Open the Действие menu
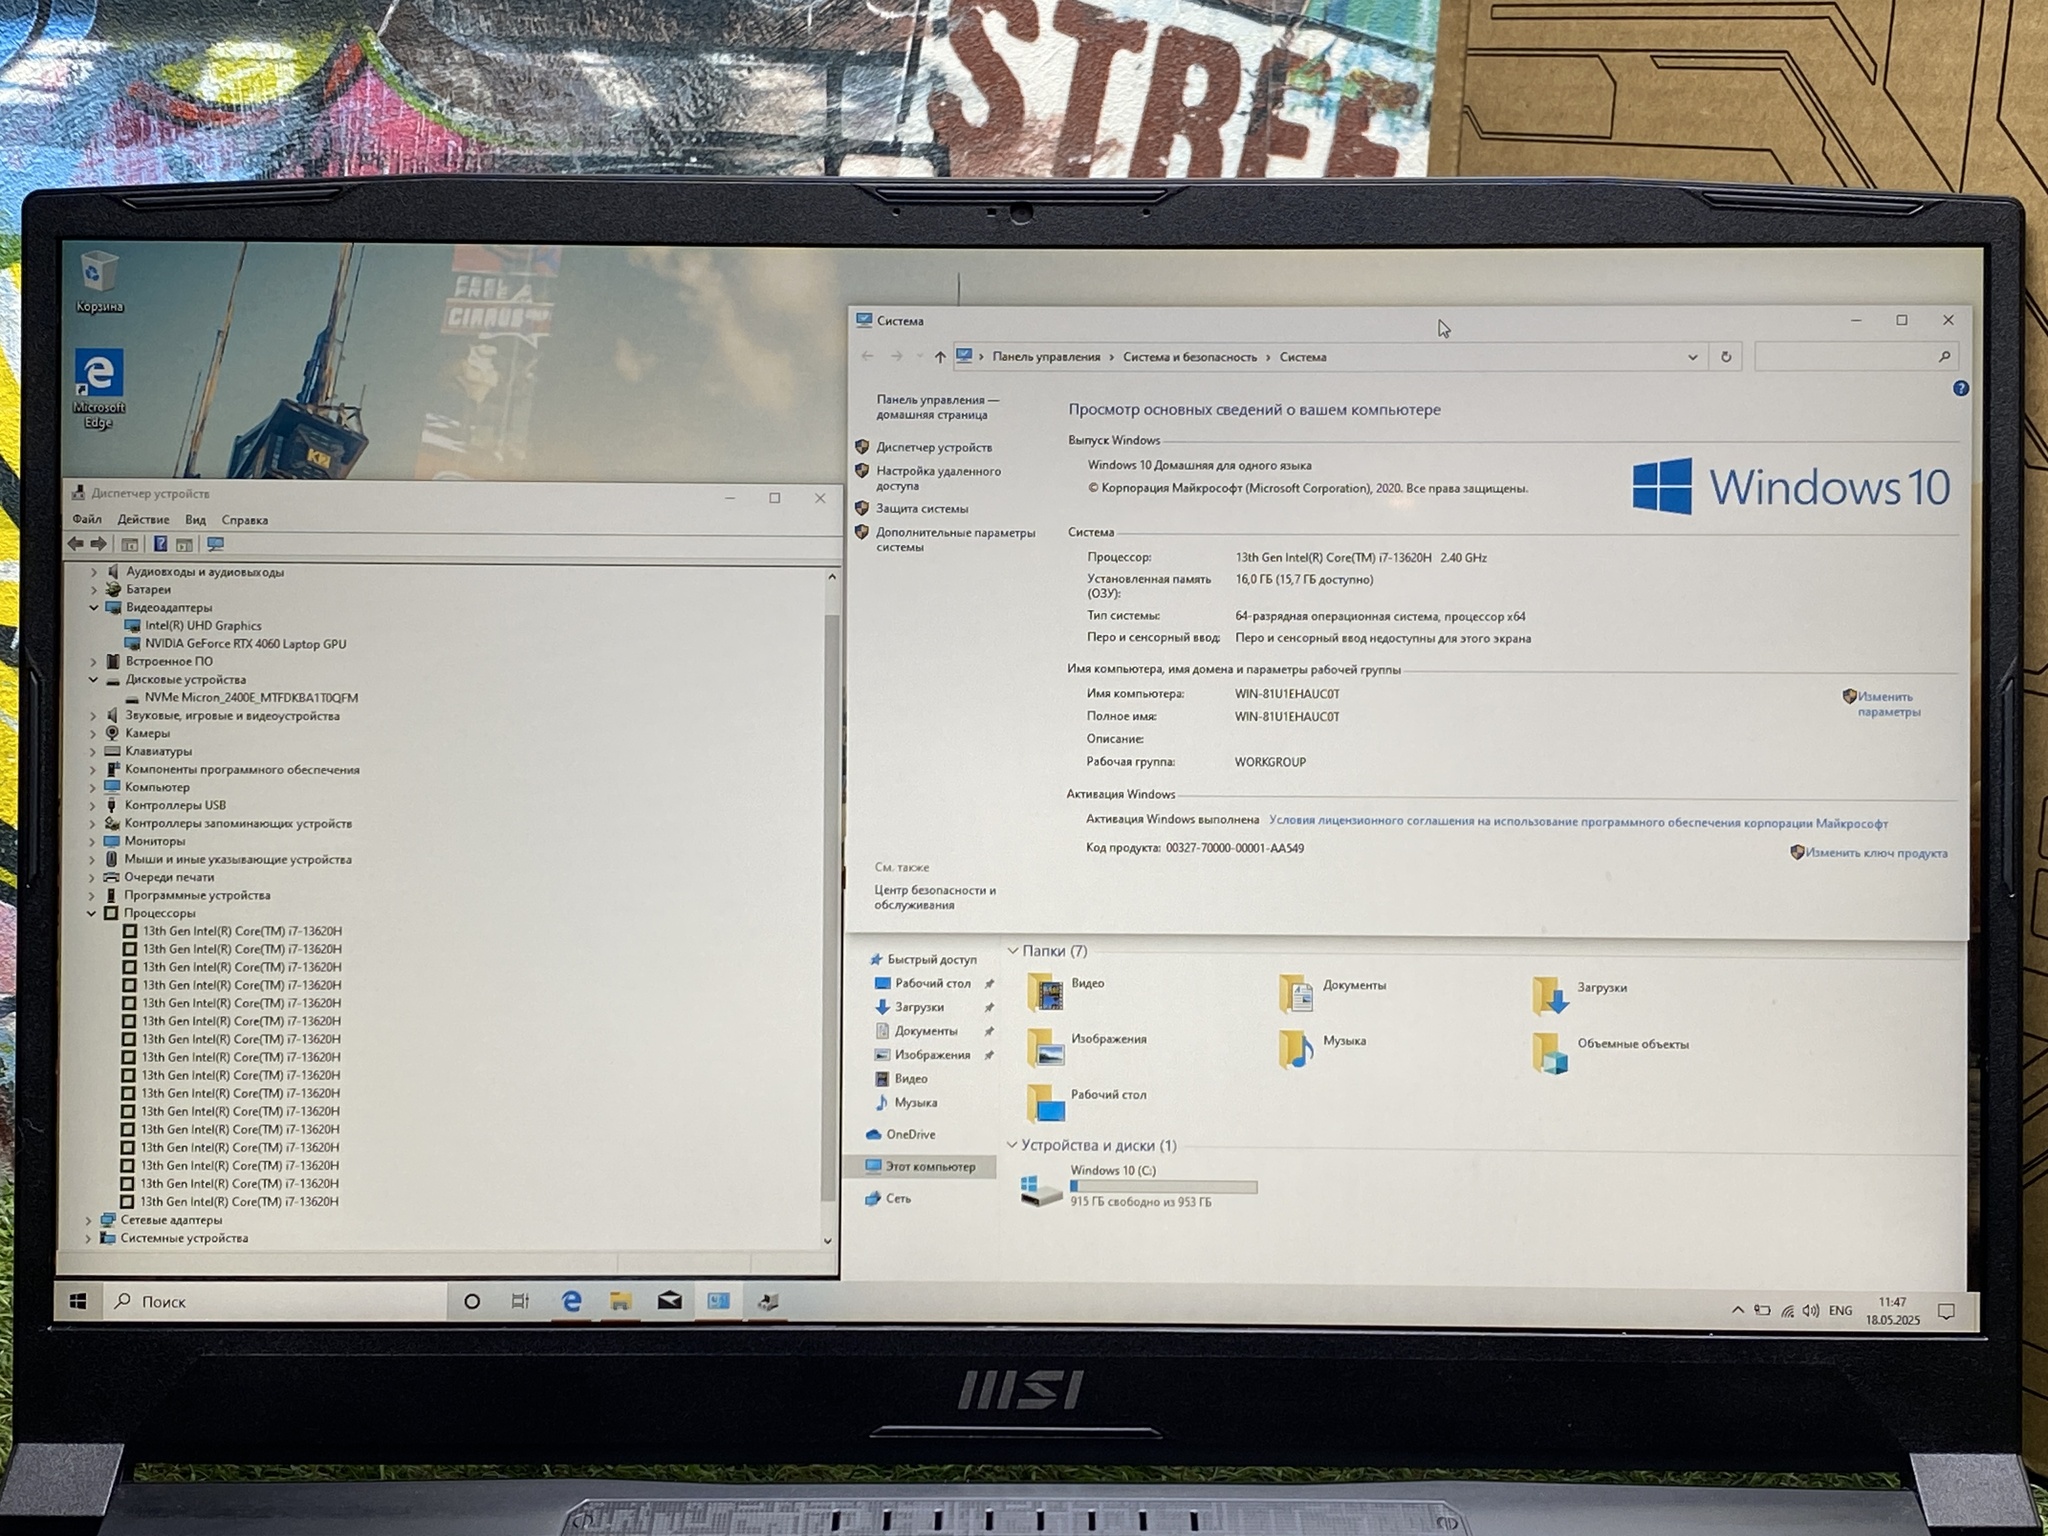Image resolution: width=2048 pixels, height=1536 pixels. point(143,519)
